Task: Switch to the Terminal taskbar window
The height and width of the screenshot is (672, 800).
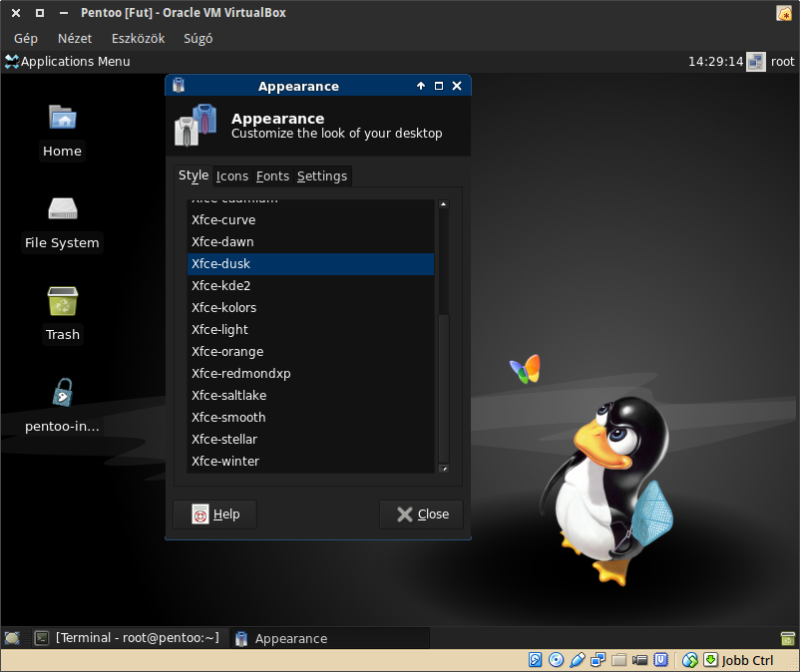Action: 128,638
